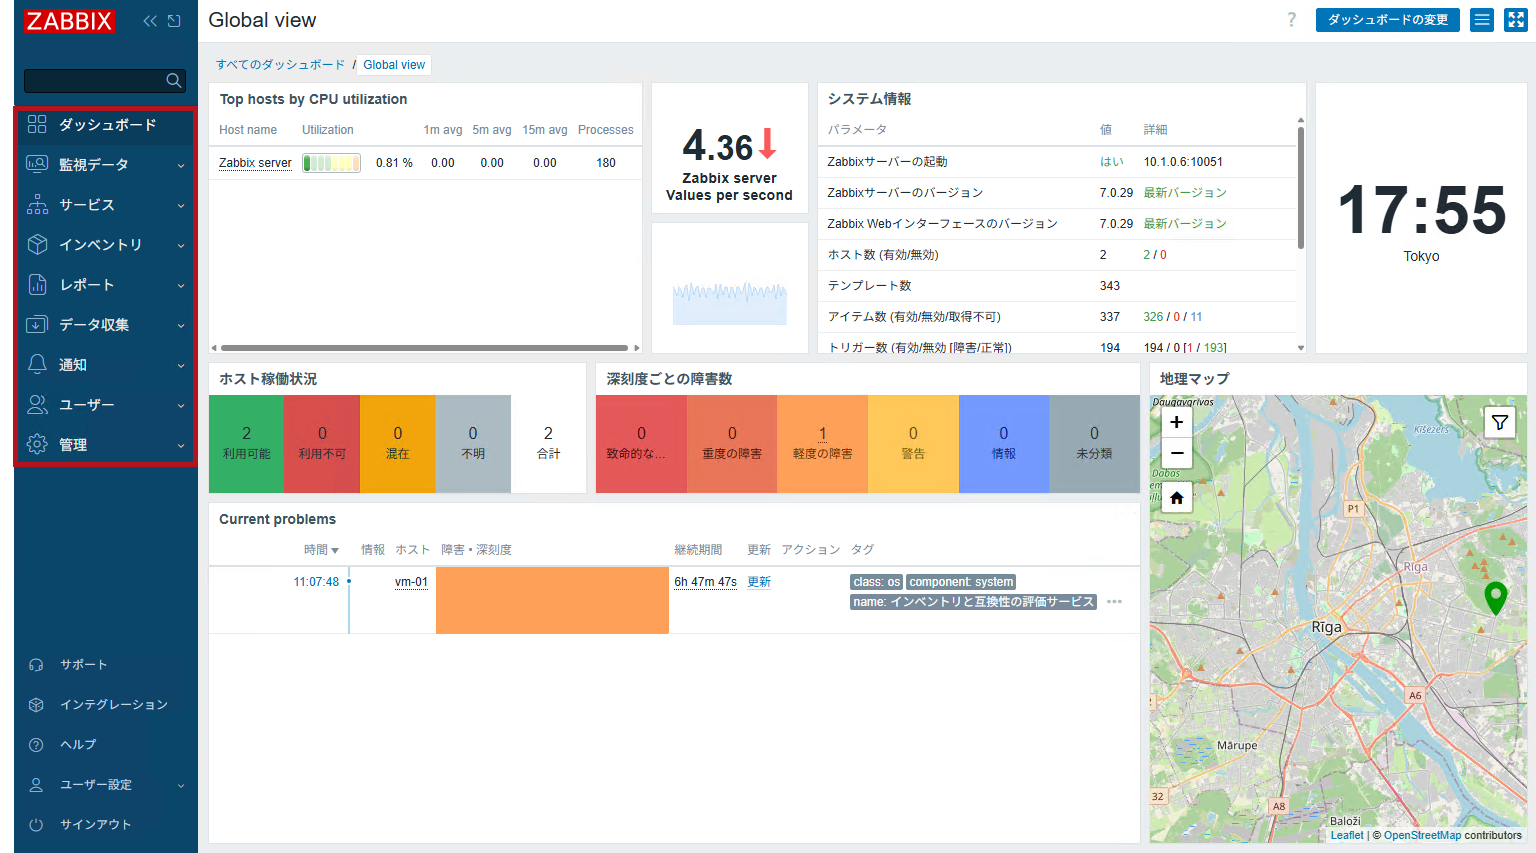The image size is (1536, 853).
Task: Reset map to home view
Action: point(1177,497)
